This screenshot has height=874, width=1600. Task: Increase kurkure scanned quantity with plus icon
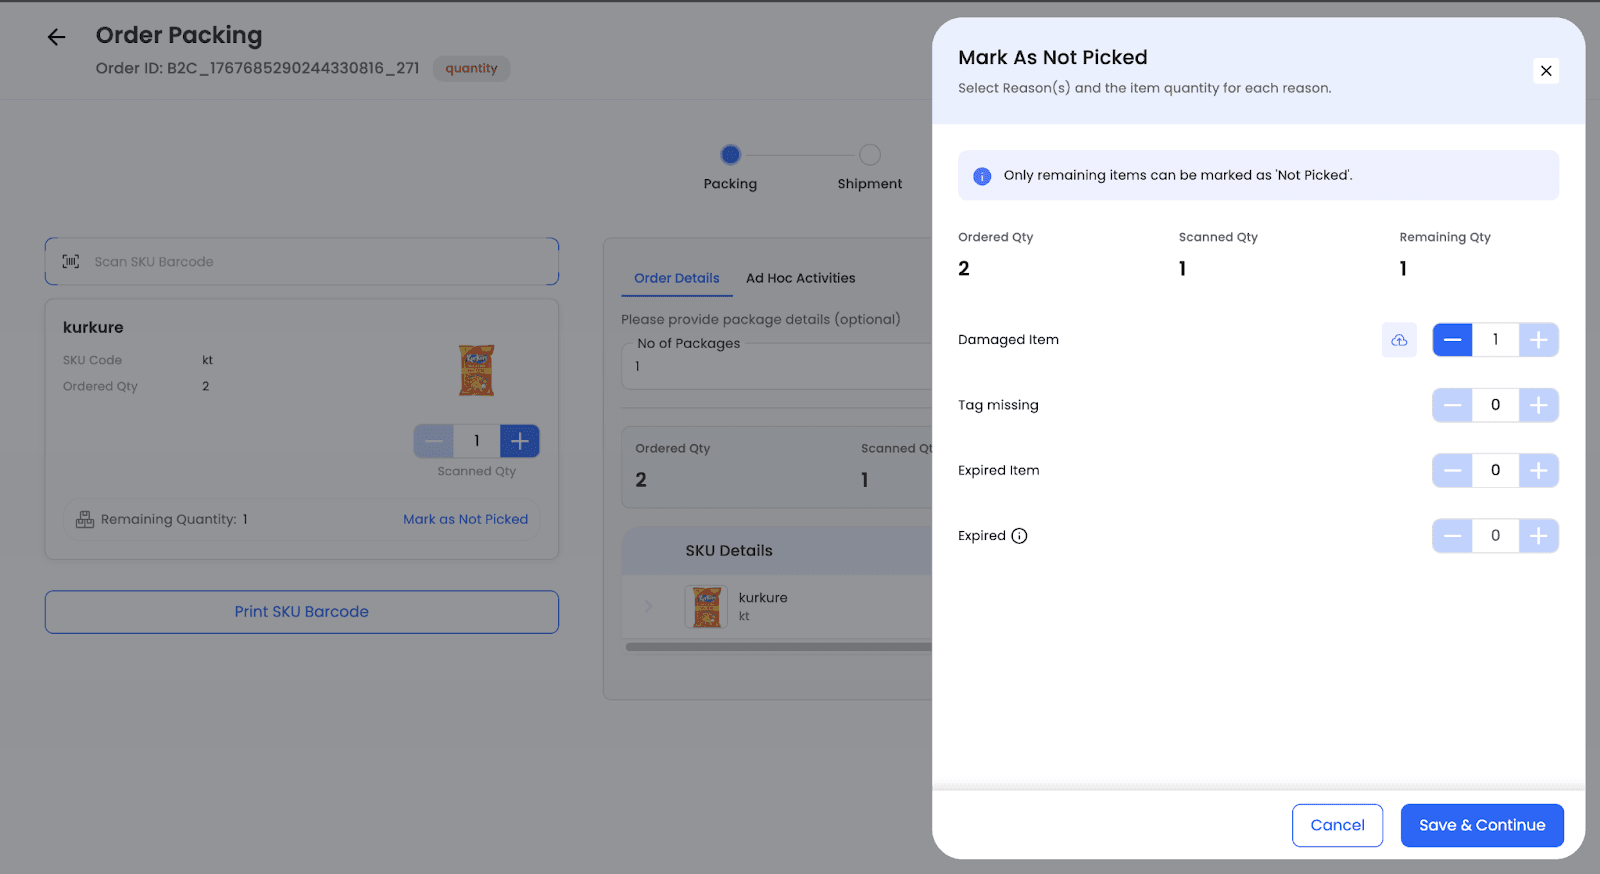(x=519, y=441)
